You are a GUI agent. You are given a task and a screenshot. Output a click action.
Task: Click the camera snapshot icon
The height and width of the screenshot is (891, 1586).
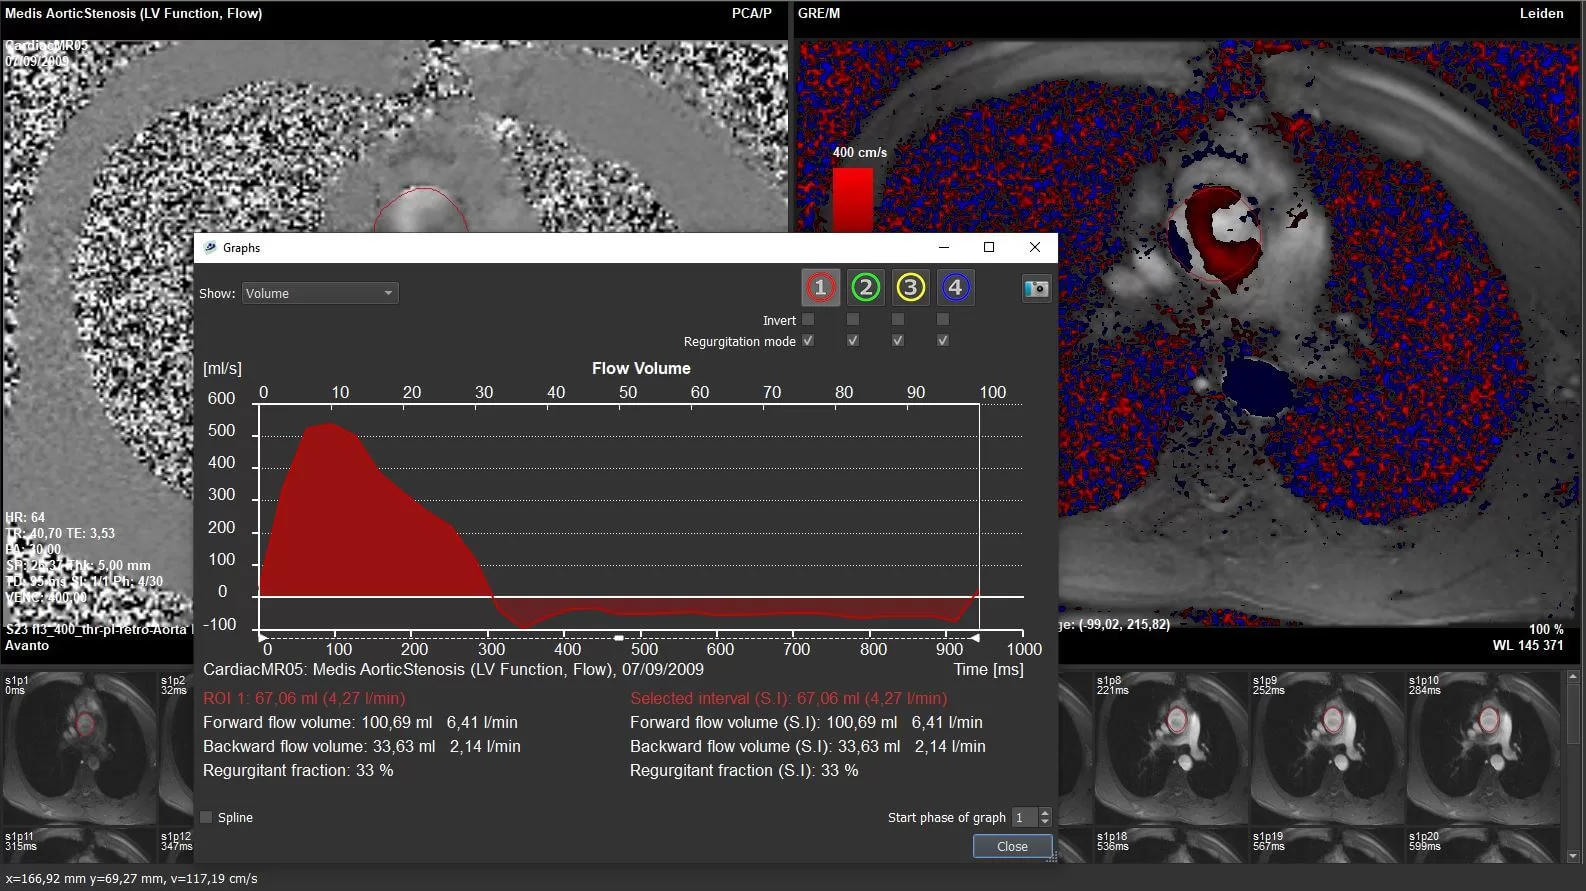click(1036, 289)
